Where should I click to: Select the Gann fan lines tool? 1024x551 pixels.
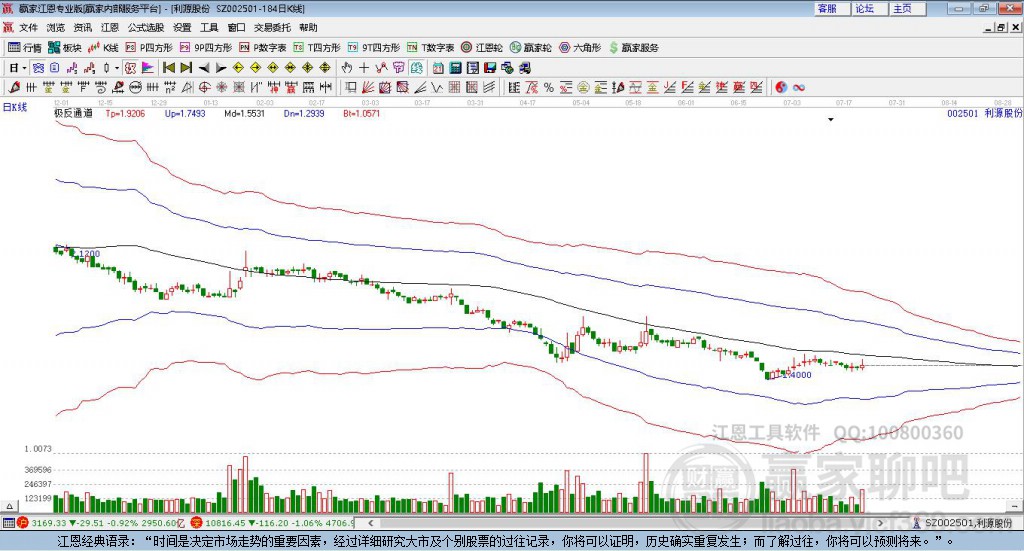368,87
